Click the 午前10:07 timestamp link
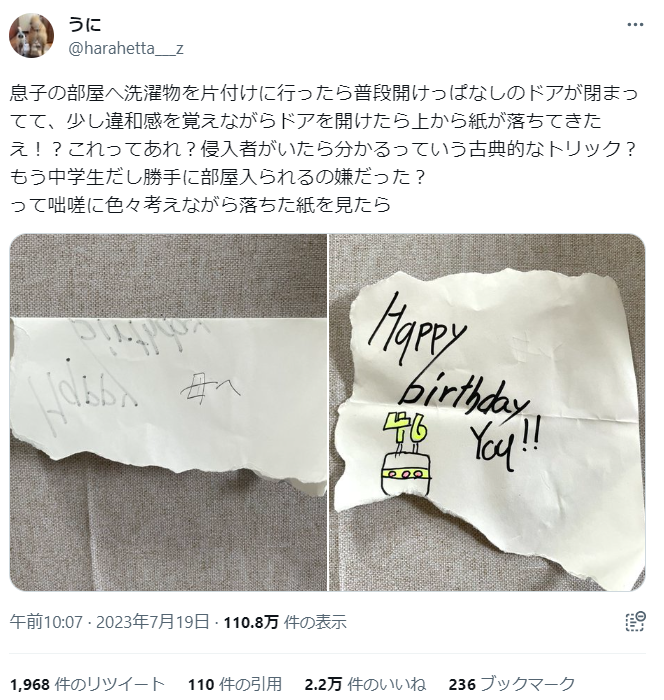The width and height of the screenshot is (664, 700). [46, 622]
